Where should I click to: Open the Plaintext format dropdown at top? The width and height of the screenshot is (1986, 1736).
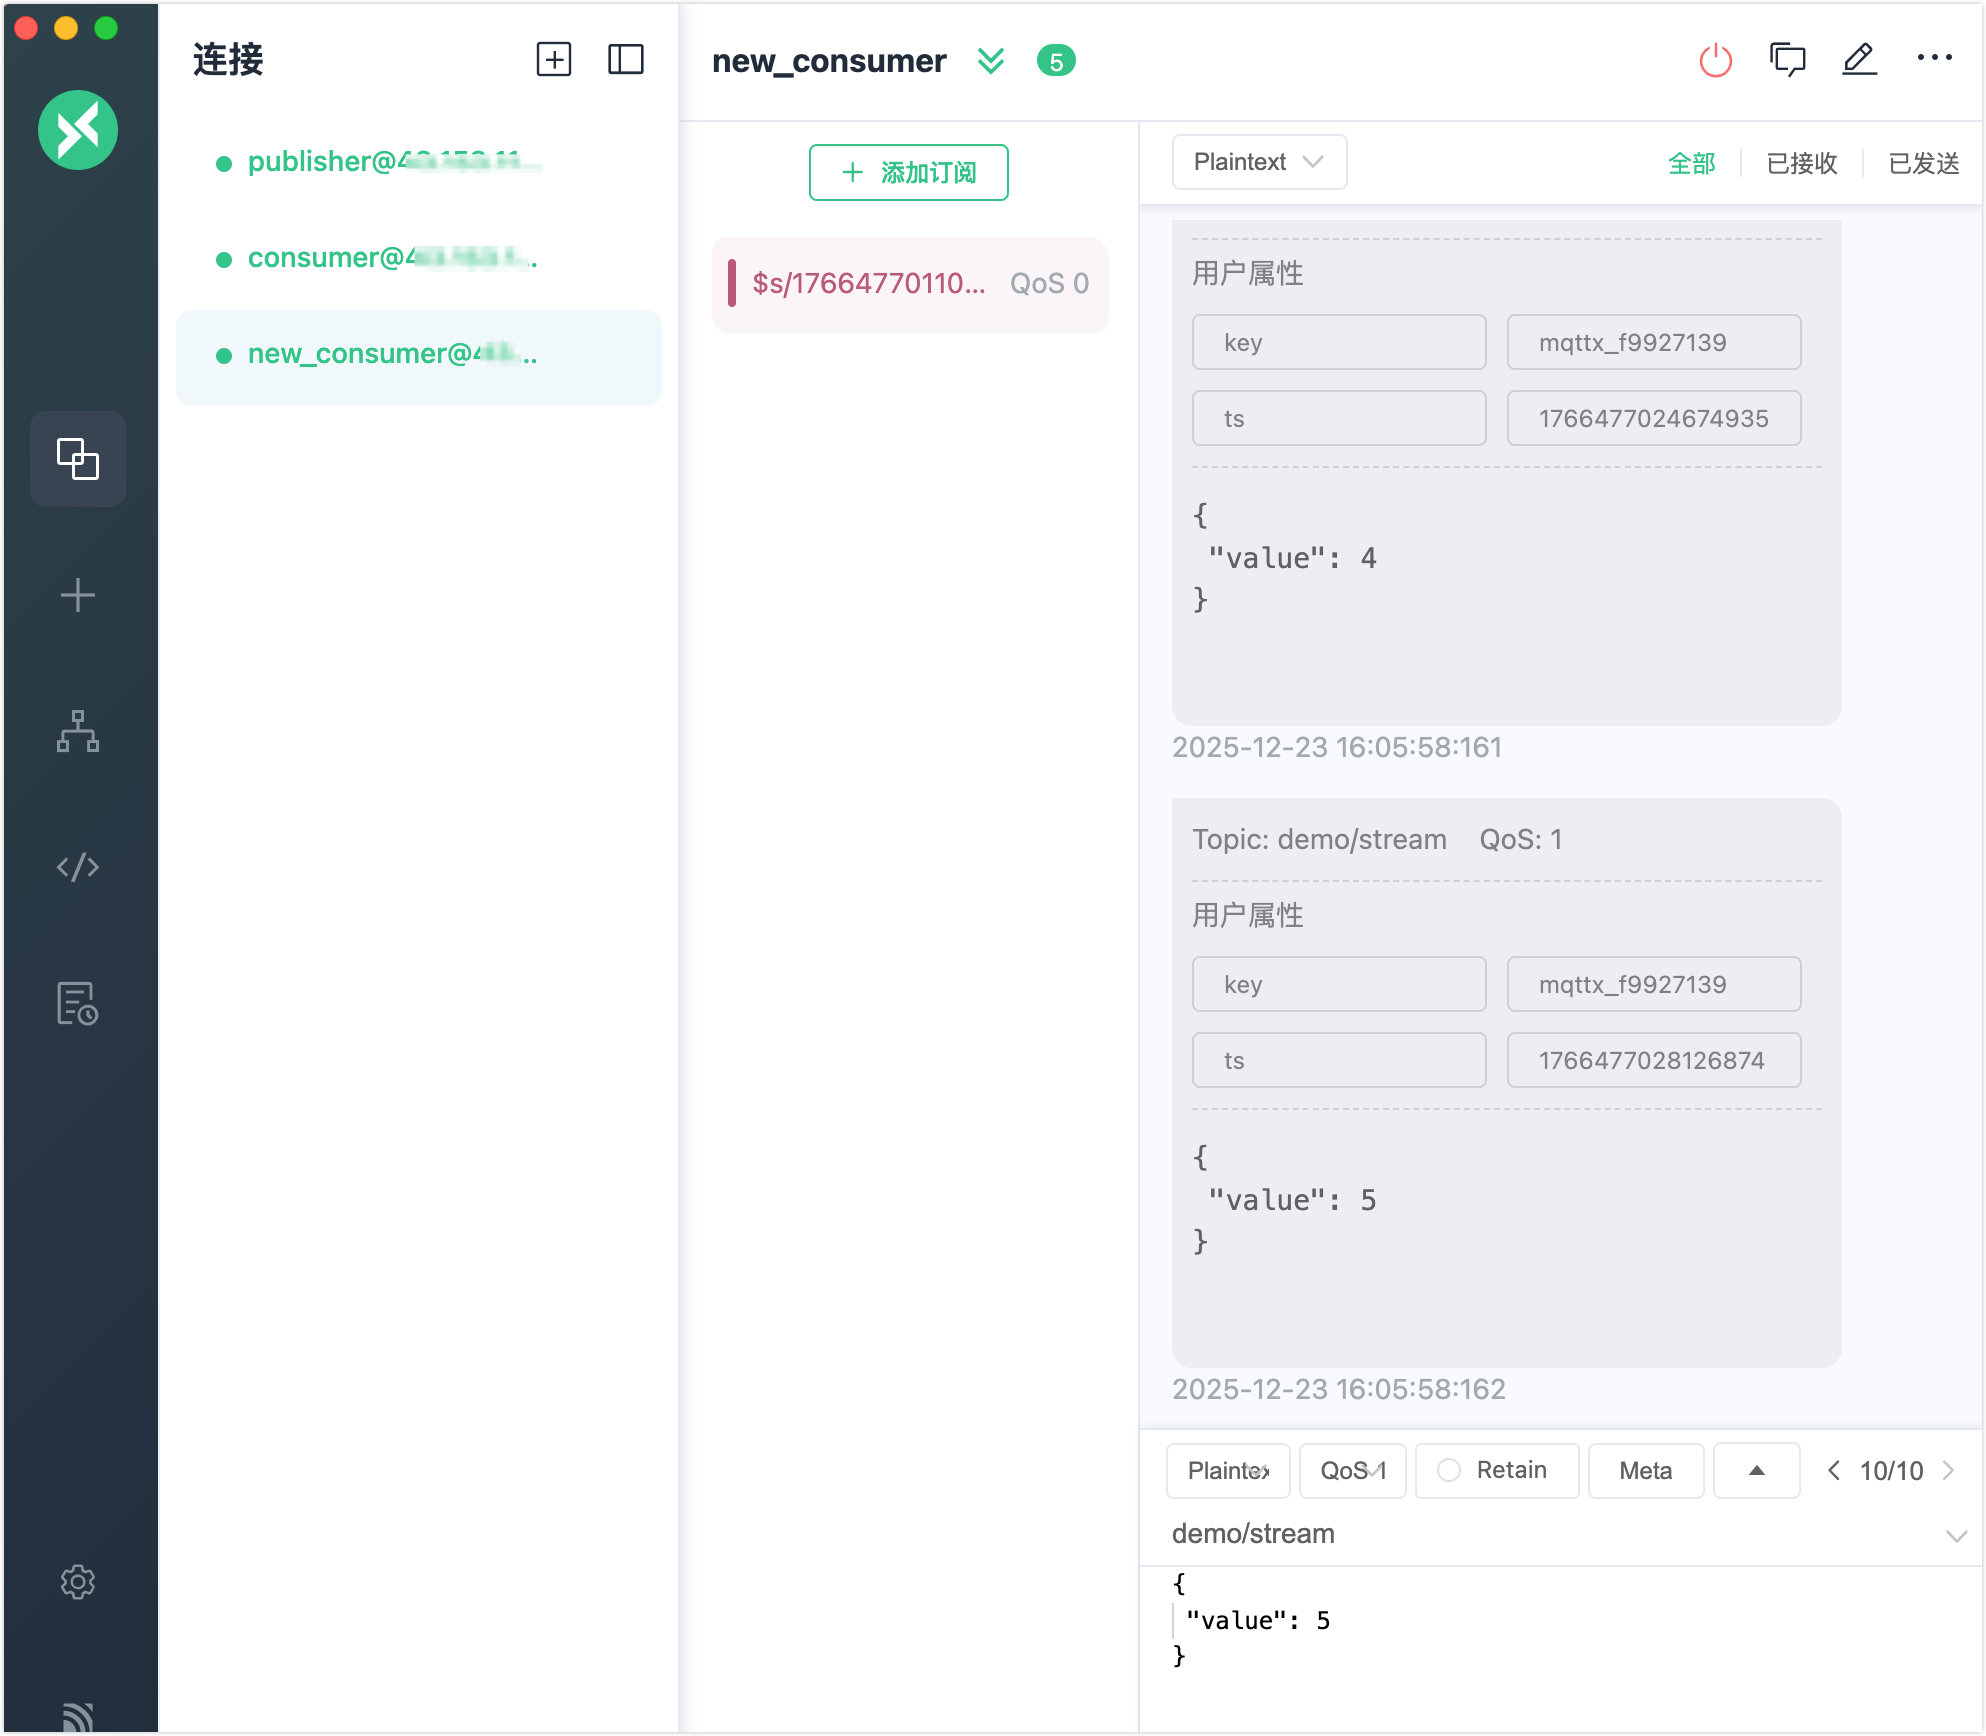tap(1258, 162)
